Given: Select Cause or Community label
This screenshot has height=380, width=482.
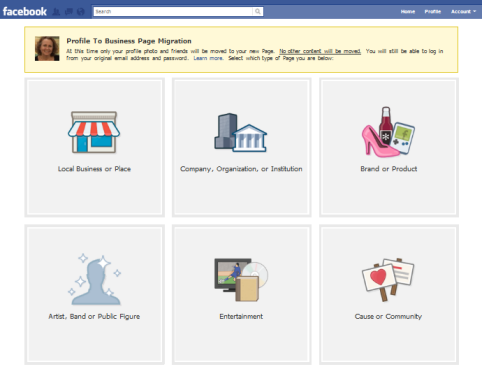Looking at the screenshot, I should (388, 316).
